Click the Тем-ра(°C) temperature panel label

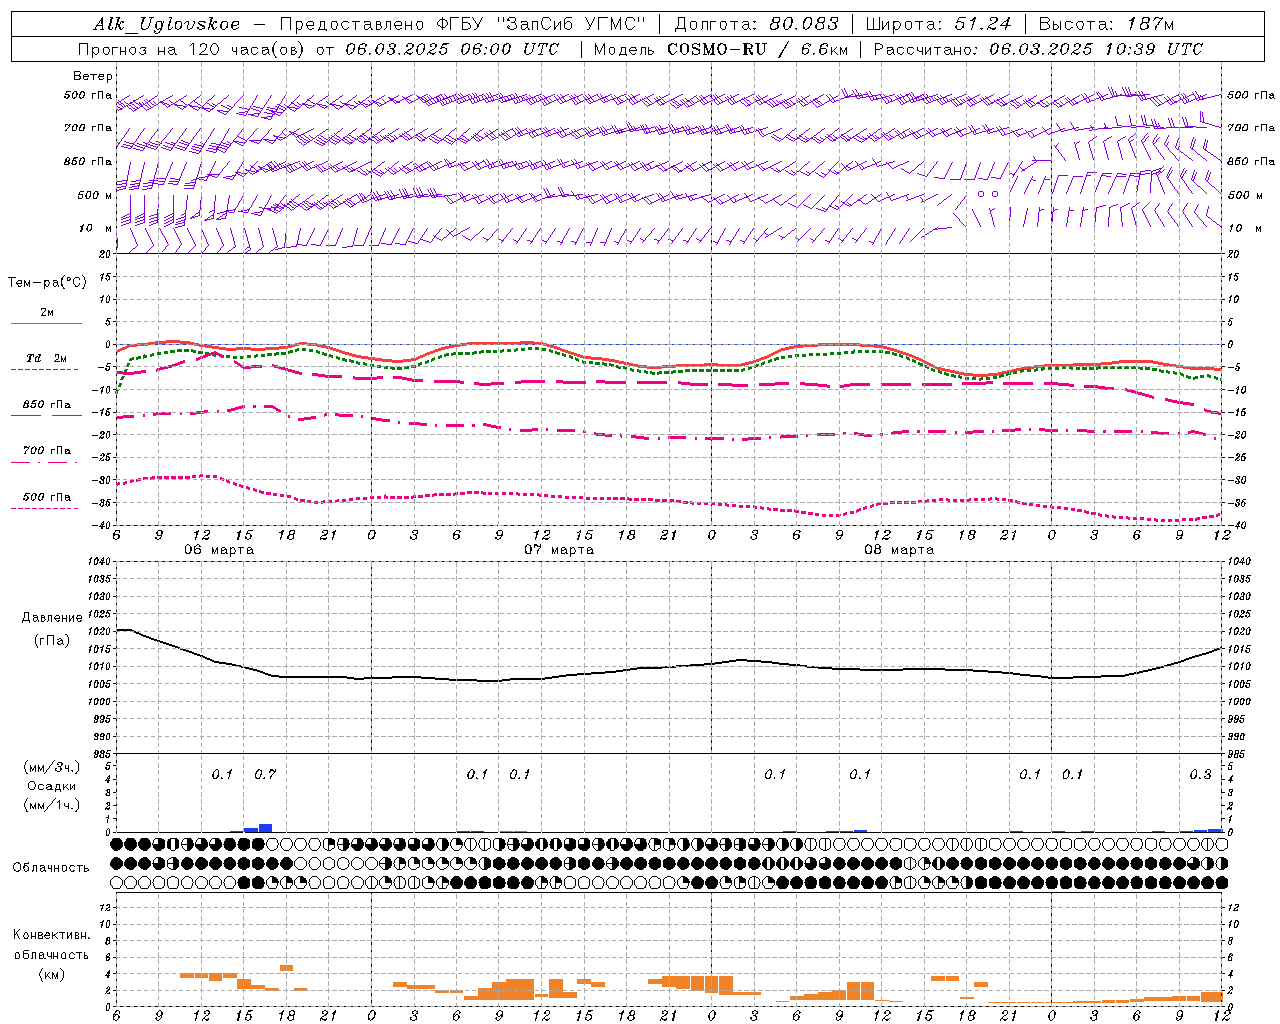coord(47,283)
